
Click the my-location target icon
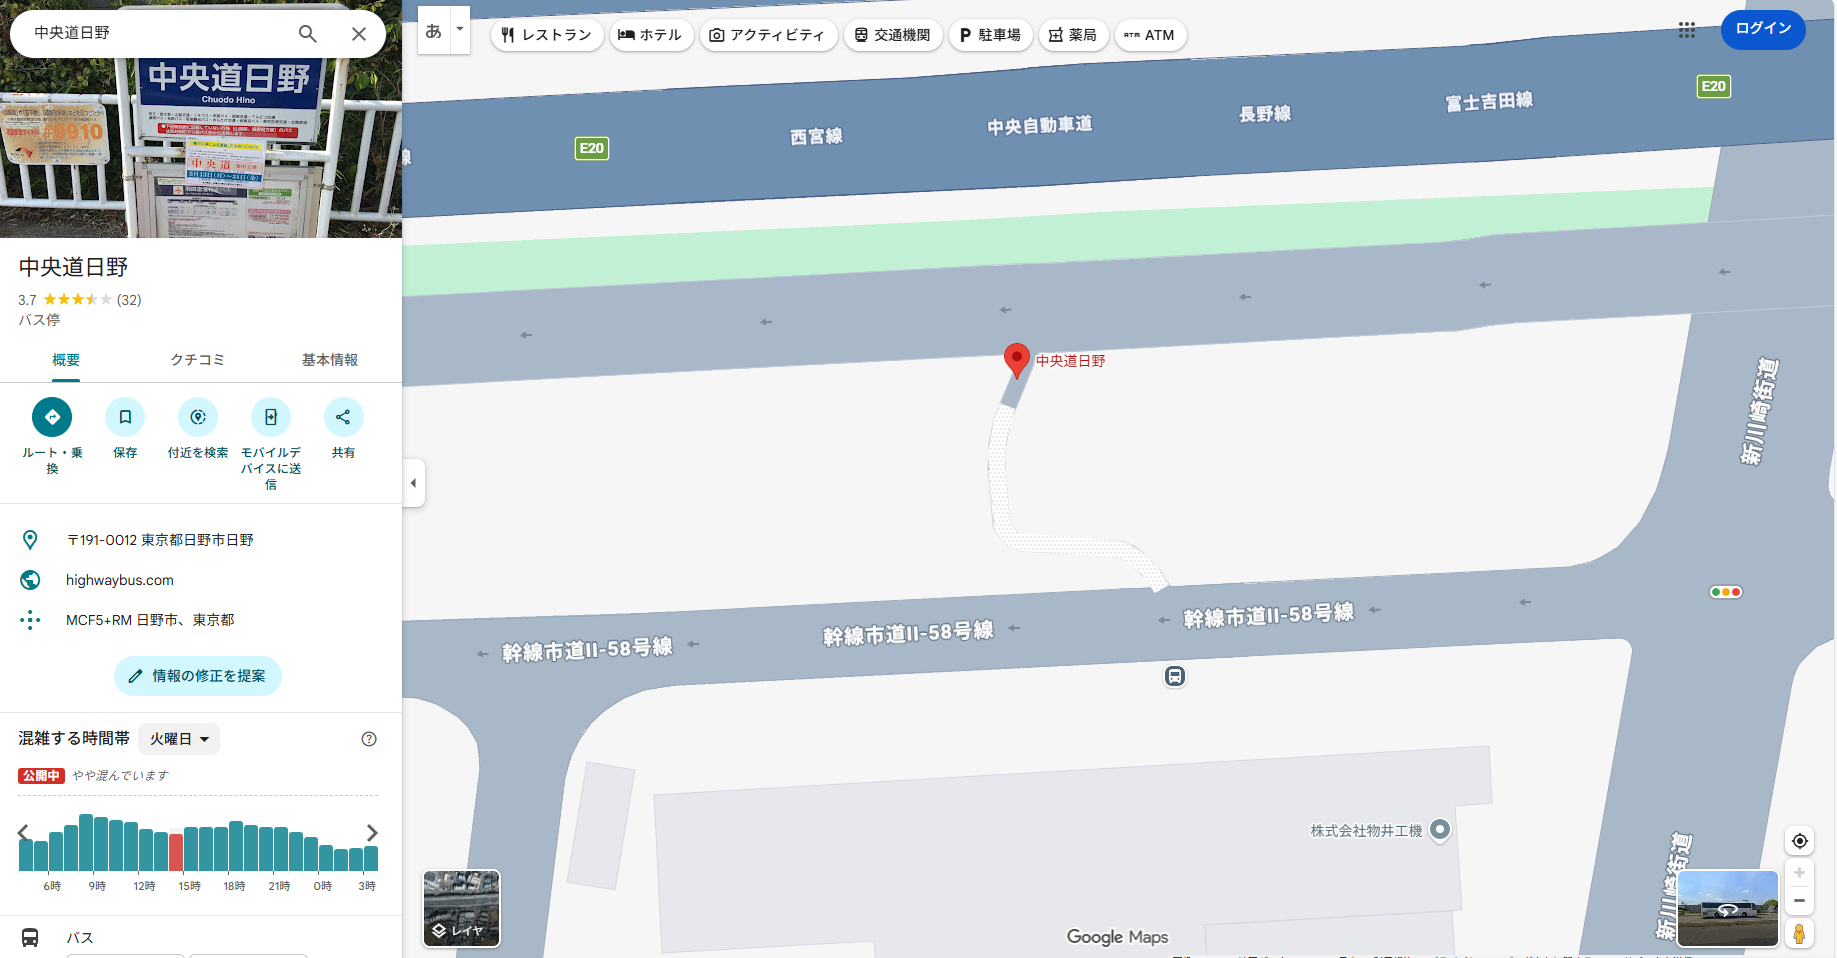[1799, 841]
